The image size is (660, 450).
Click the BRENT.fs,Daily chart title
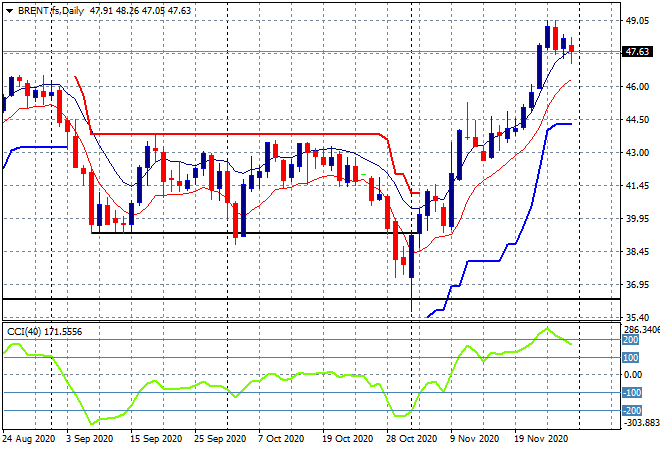coord(51,11)
